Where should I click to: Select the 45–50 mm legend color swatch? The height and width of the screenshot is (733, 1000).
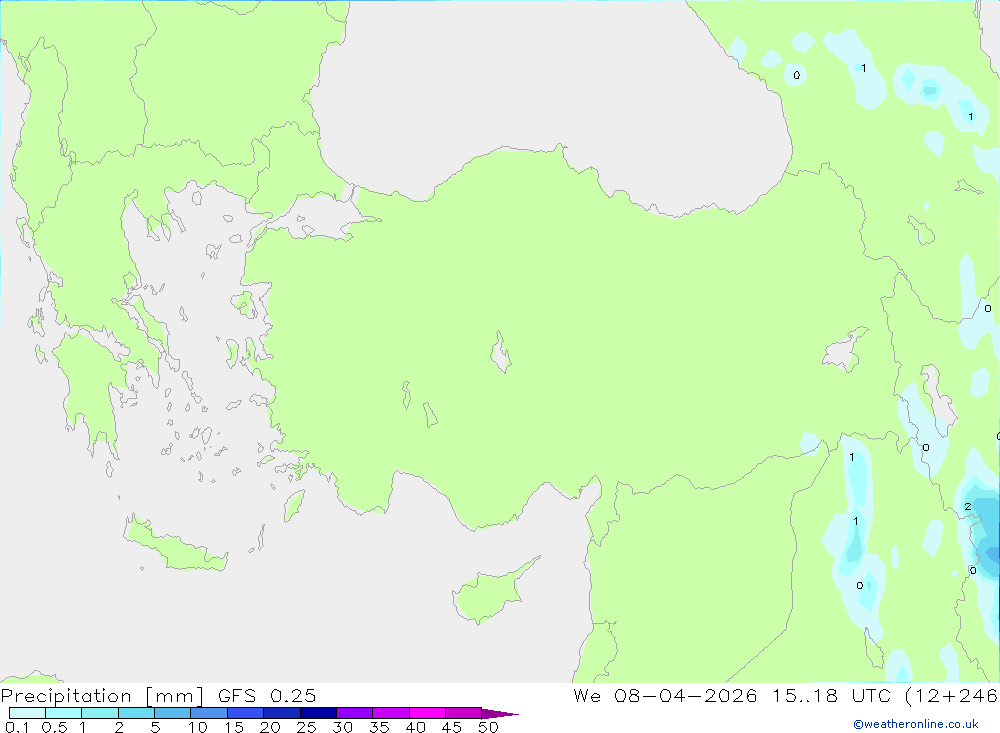pos(464,713)
